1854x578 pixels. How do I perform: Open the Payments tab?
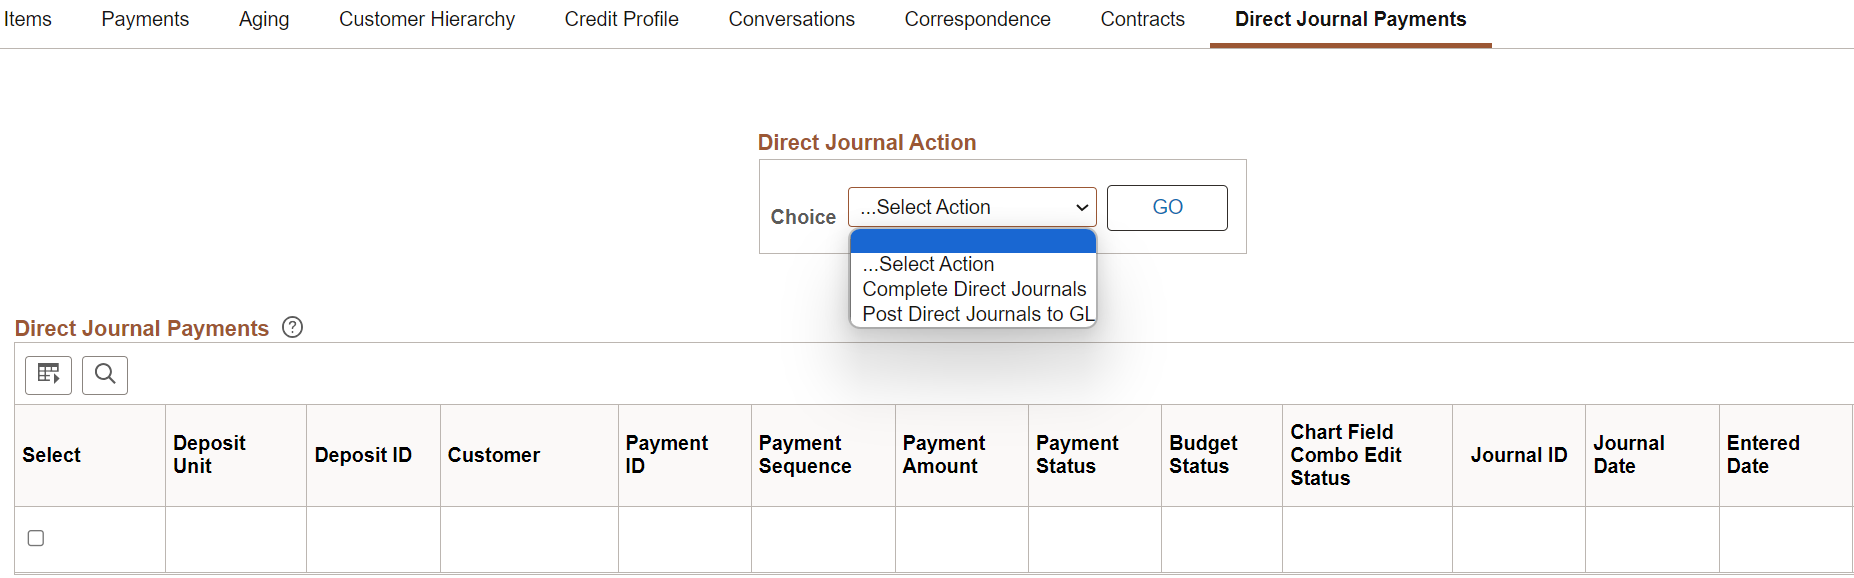click(x=145, y=19)
